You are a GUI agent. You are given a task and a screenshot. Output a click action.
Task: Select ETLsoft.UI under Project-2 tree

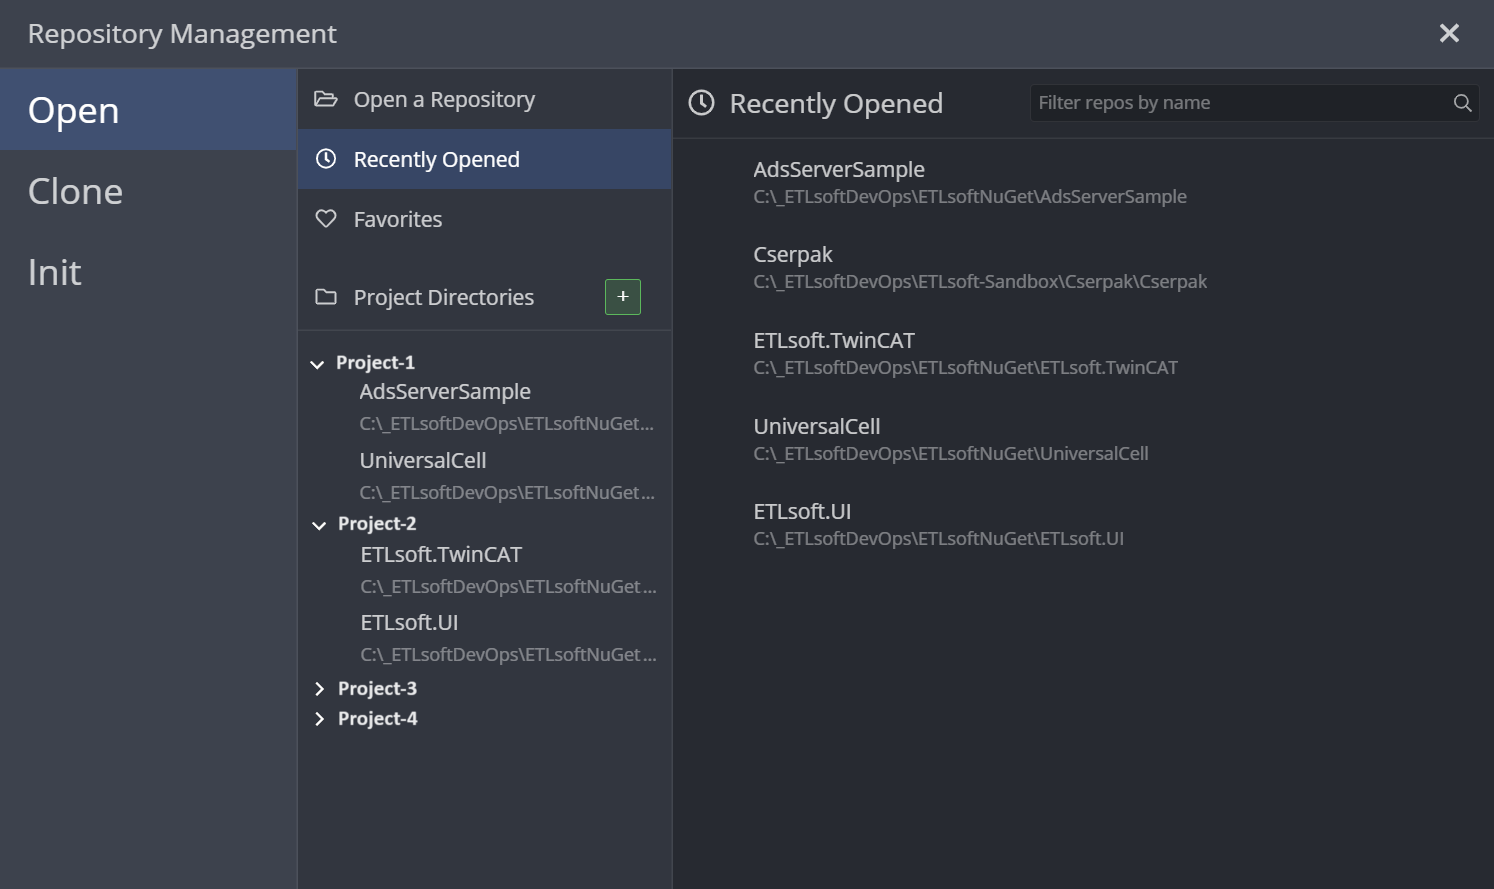tap(410, 623)
